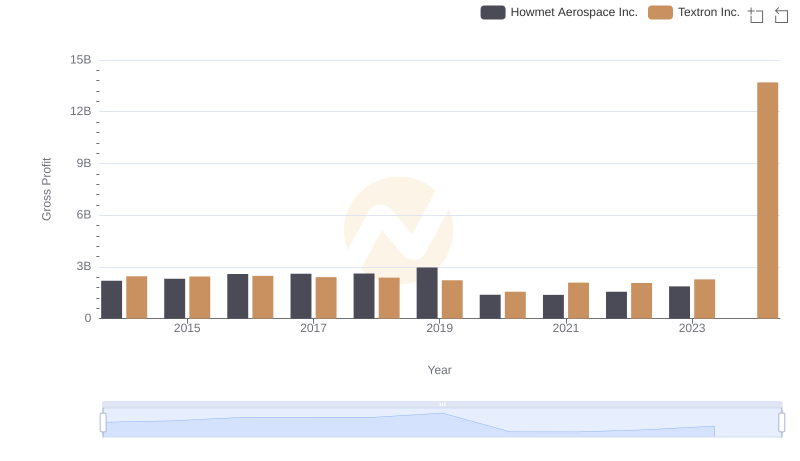
Task: Grab the right data zoom slider handle
Action: click(781, 422)
